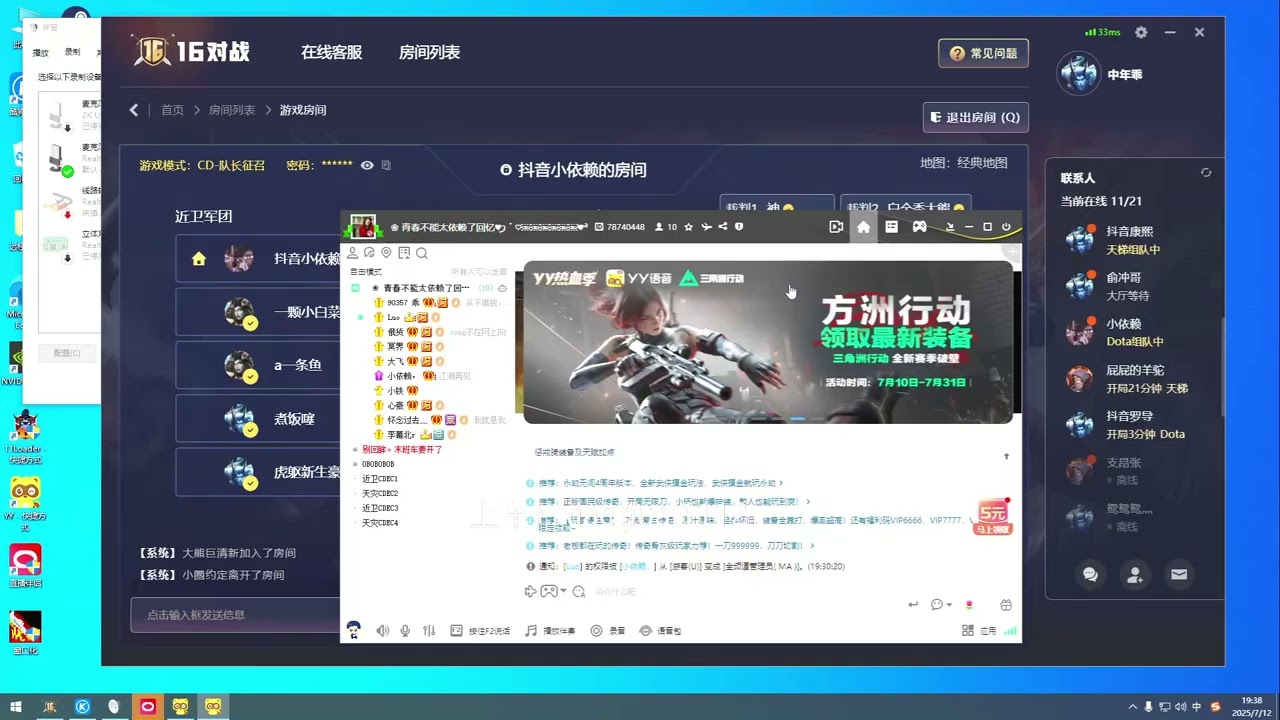
Task: Refresh the 联系人 contacts list
Action: [x=1206, y=173]
